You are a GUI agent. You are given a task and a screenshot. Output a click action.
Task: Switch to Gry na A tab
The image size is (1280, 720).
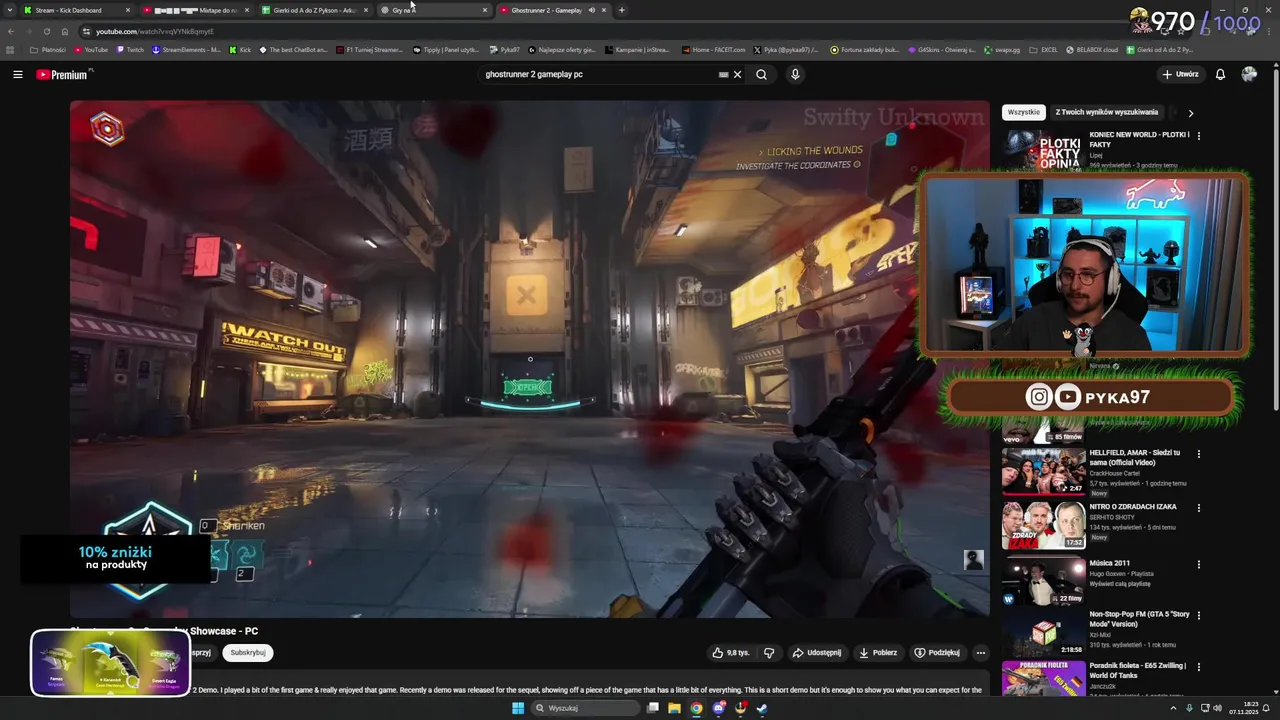434,10
